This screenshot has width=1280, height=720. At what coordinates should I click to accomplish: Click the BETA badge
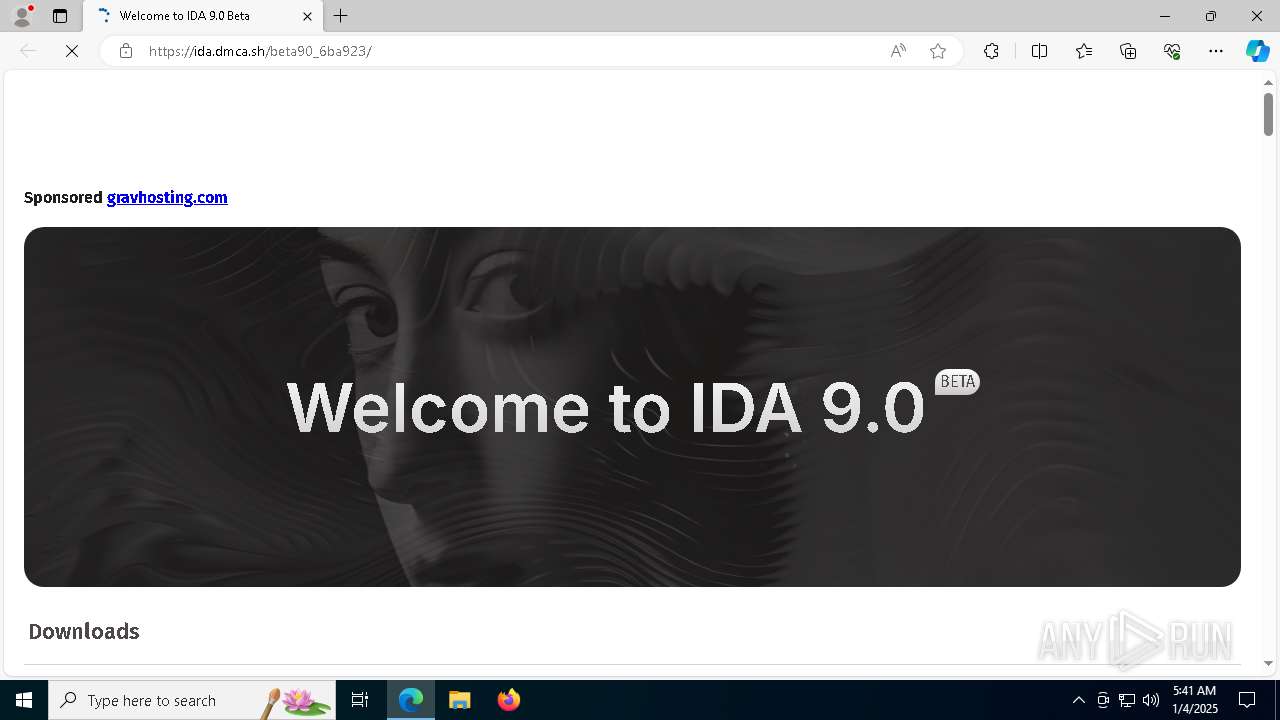click(957, 382)
